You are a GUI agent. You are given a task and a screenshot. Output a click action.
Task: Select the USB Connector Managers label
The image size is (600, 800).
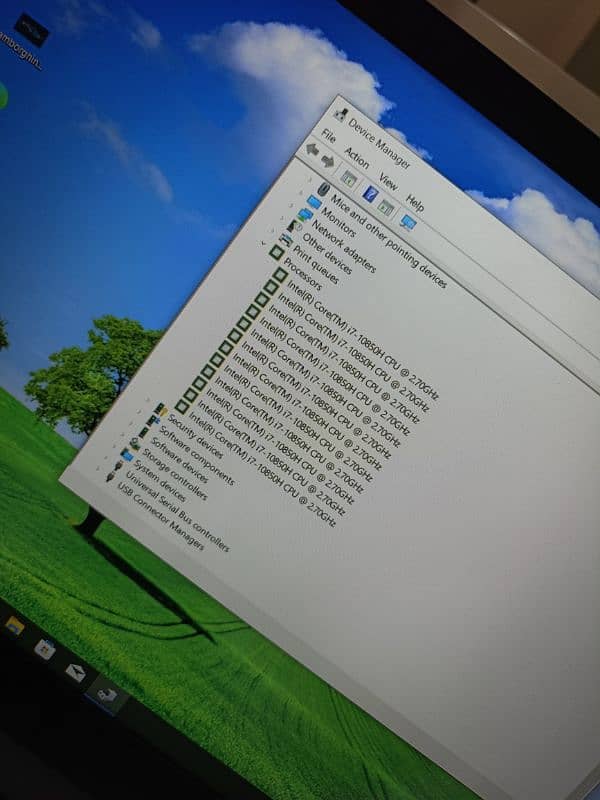(x=161, y=516)
